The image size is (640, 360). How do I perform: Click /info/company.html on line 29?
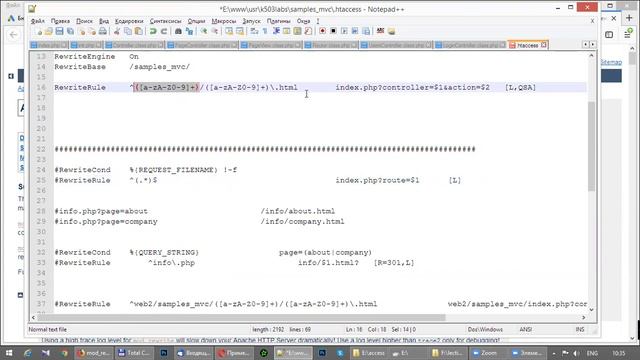click(302, 221)
